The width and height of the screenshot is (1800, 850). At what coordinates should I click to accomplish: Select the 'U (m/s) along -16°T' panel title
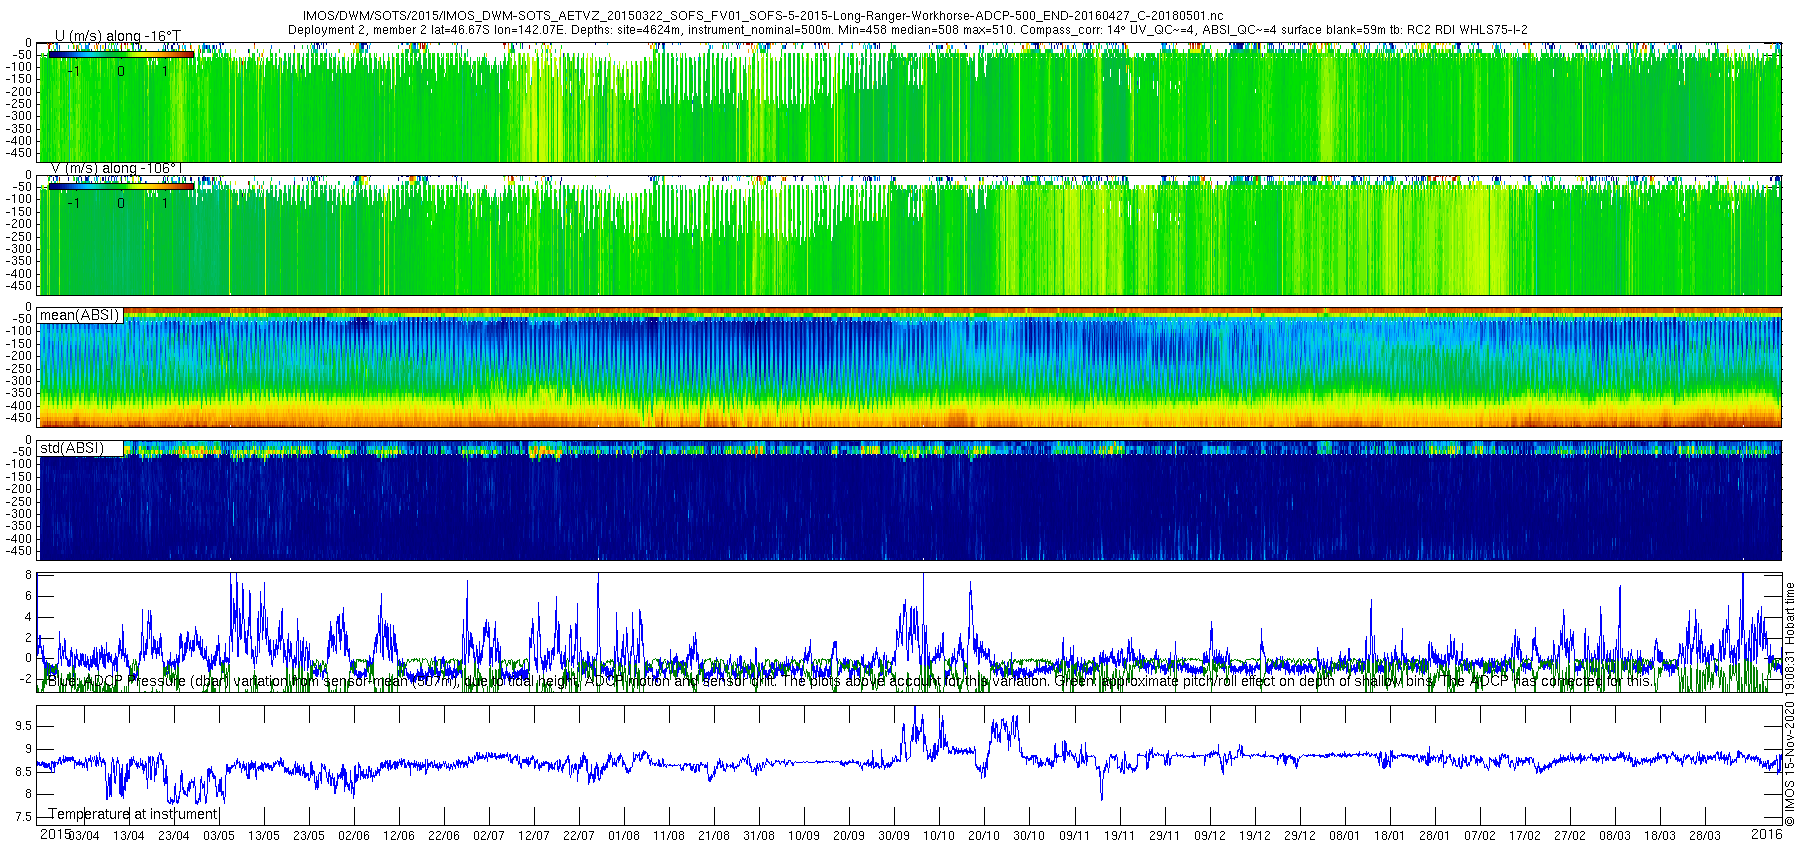tap(117, 36)
